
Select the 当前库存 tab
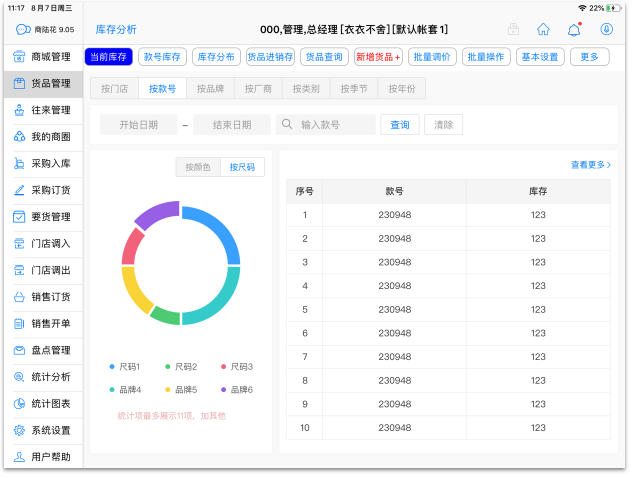coord(109,57)
